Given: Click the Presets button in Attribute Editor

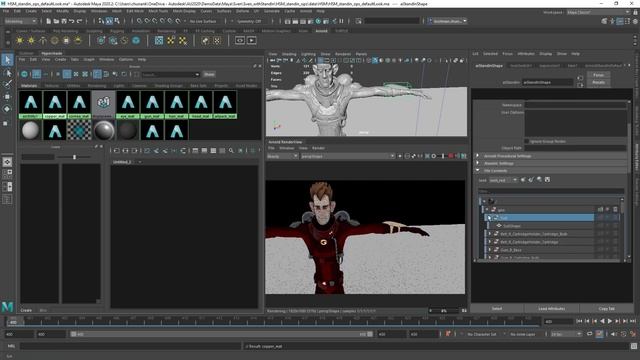Looking at the screenshot, I should tap(598, 82).
